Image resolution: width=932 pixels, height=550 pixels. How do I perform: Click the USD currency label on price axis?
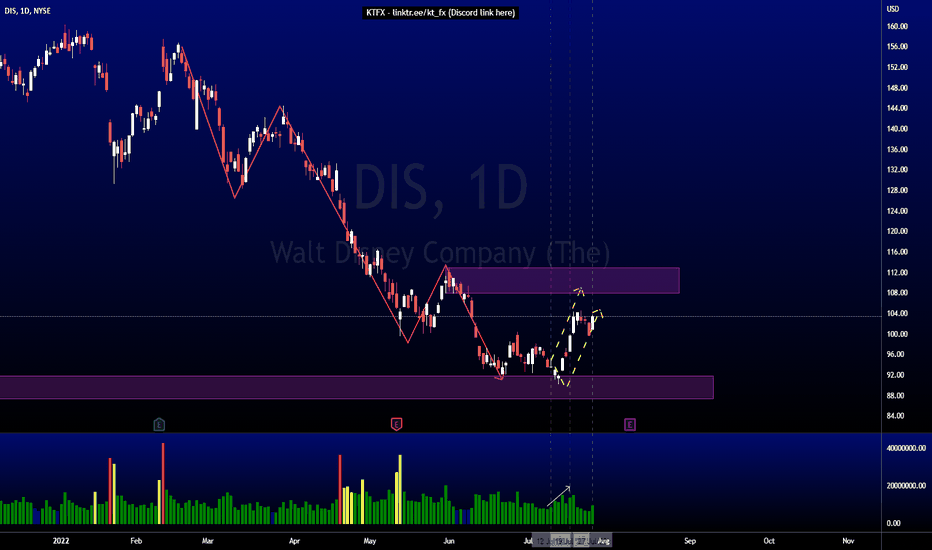point(893,9)
